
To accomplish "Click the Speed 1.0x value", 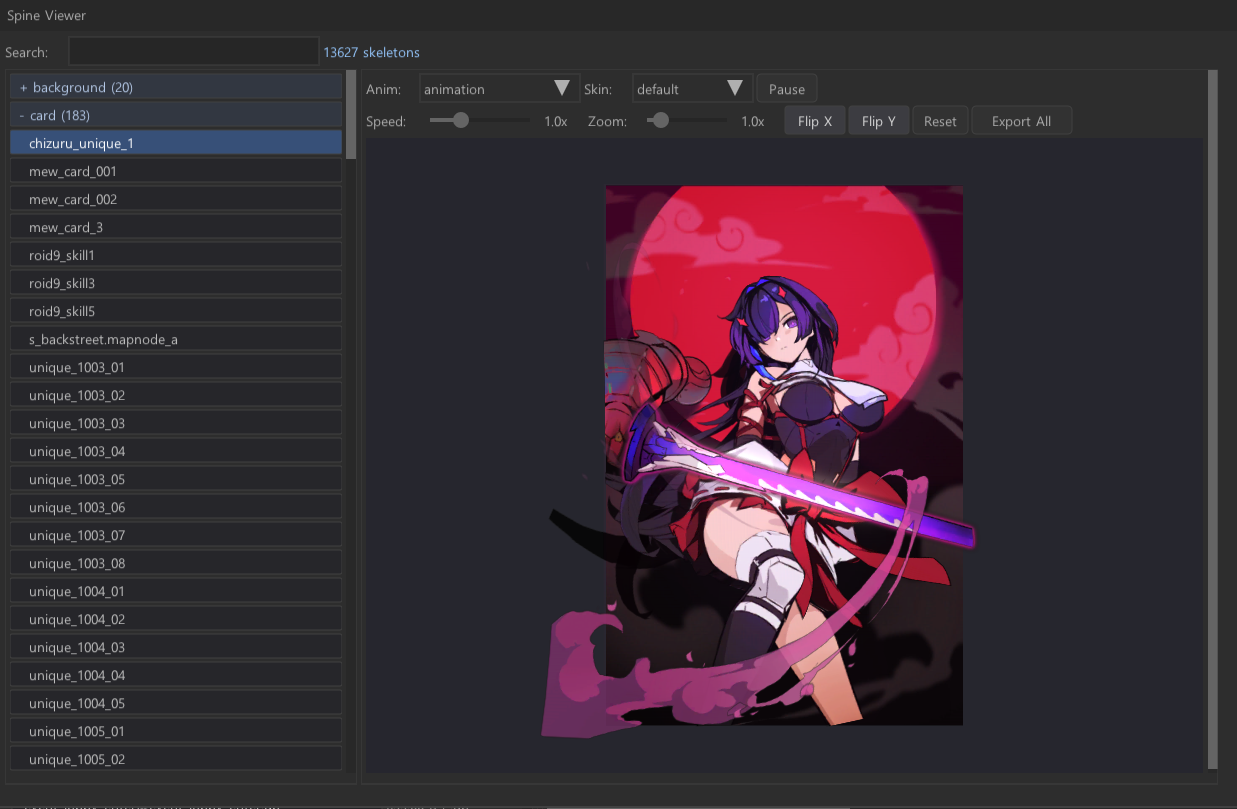I will [x=556, y=121].
